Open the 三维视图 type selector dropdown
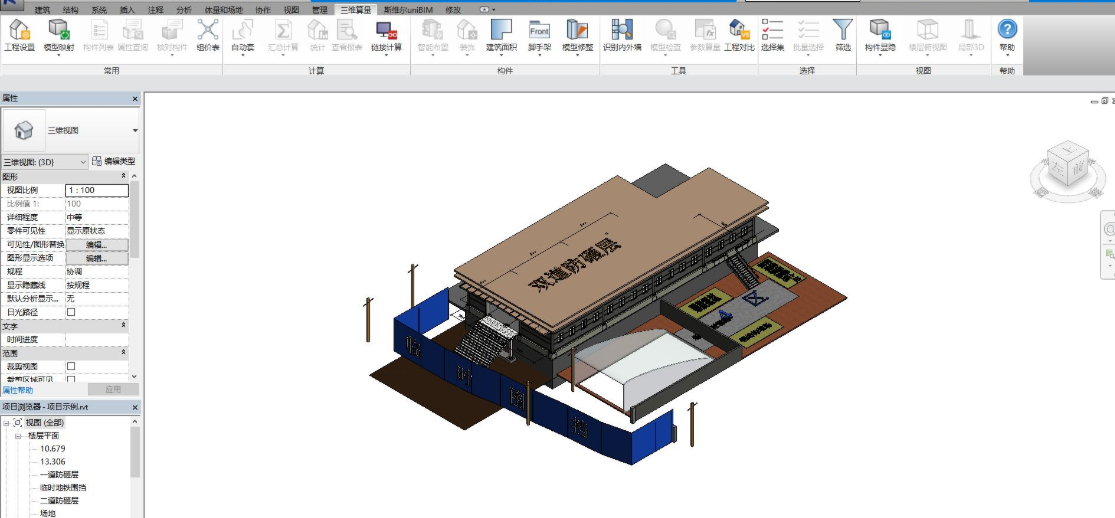 point(134,131)
